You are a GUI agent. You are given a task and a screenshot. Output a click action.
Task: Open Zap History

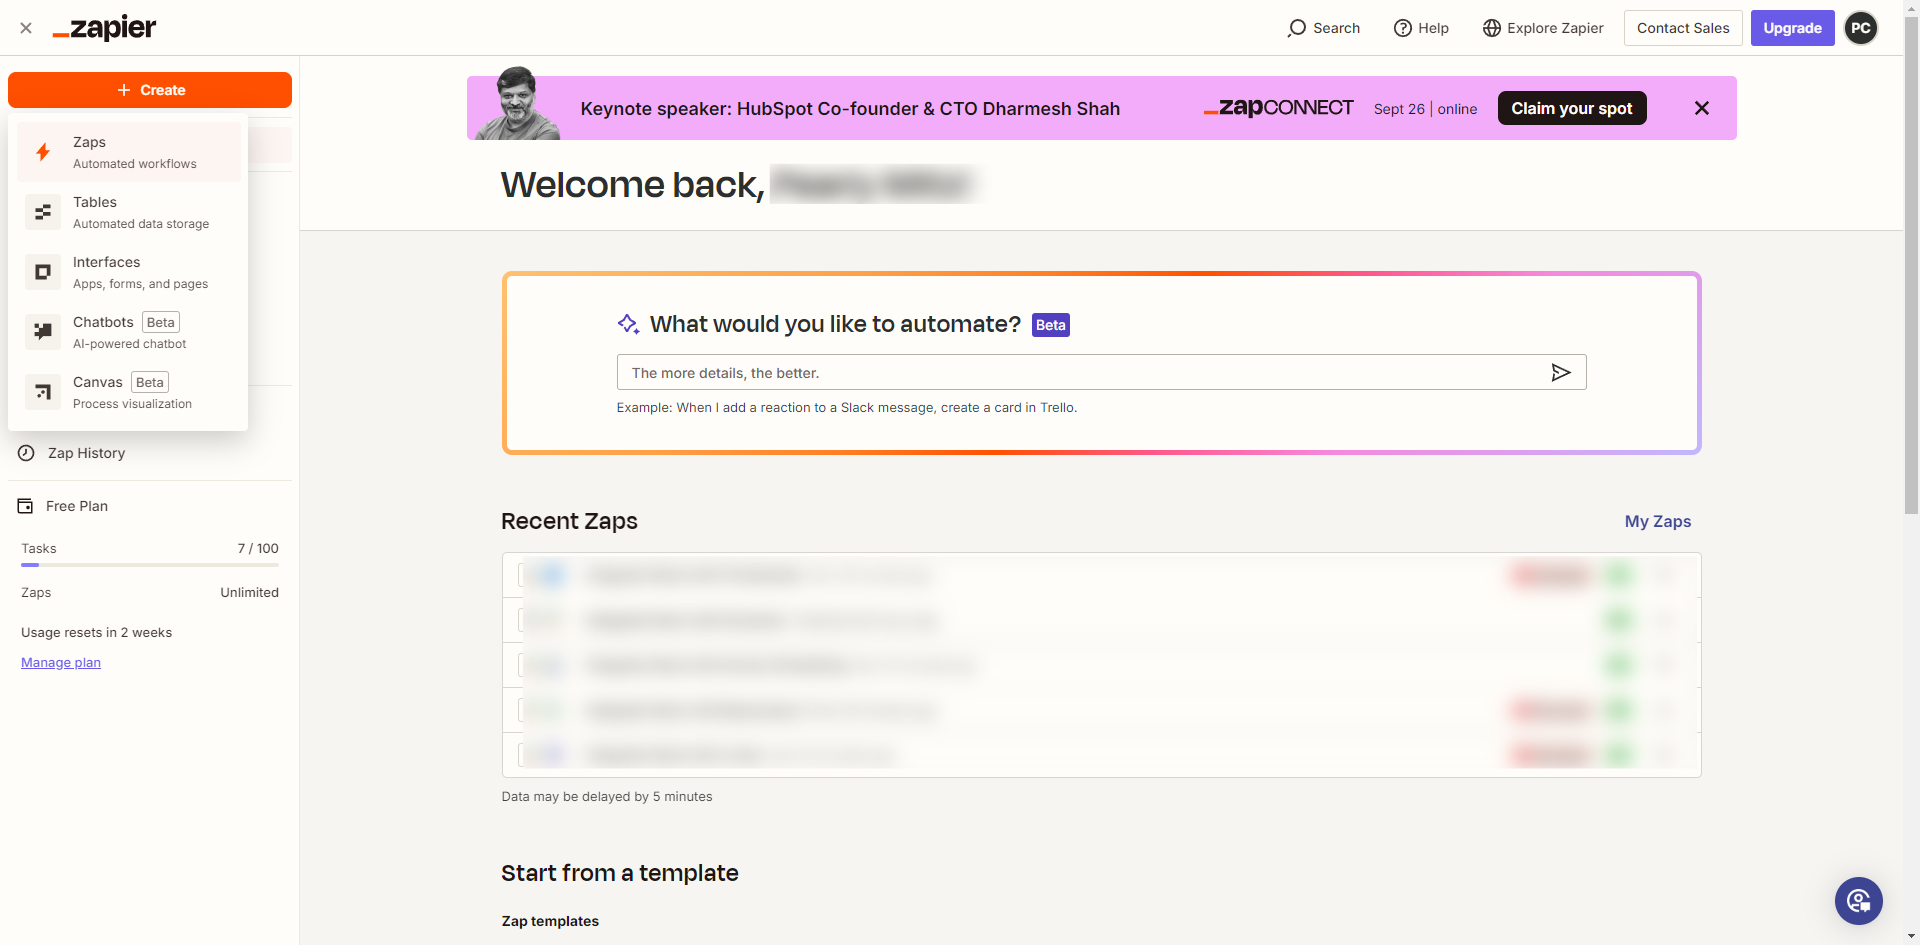click(x=72, y=453)
